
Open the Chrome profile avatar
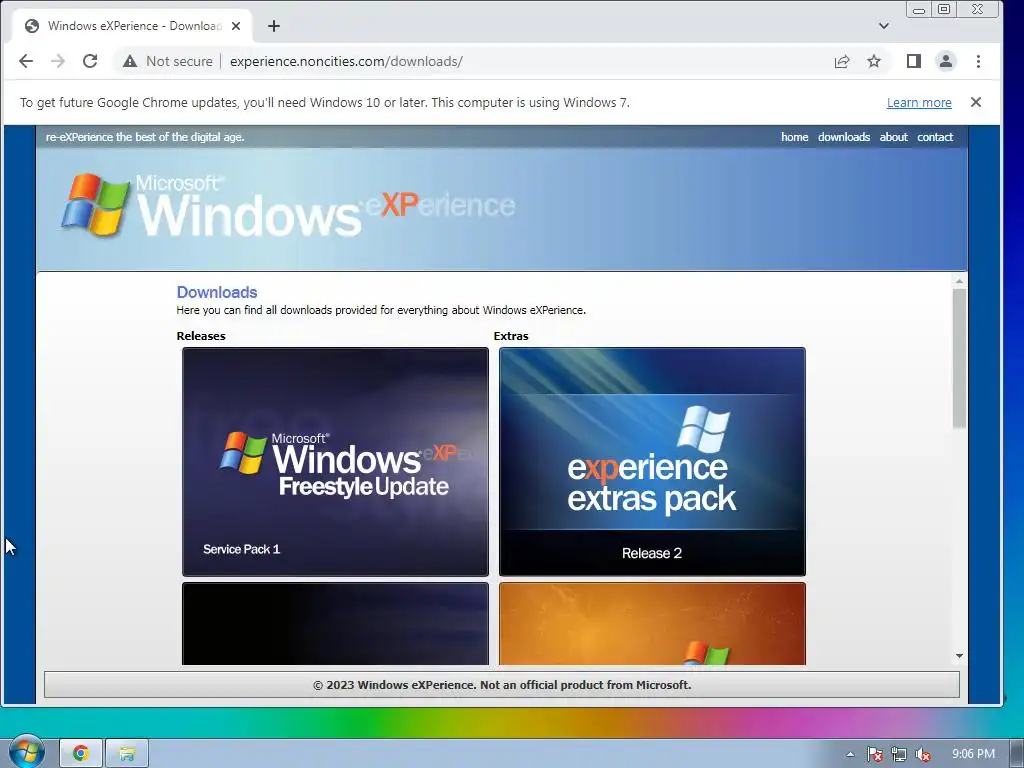coord(946,61)
